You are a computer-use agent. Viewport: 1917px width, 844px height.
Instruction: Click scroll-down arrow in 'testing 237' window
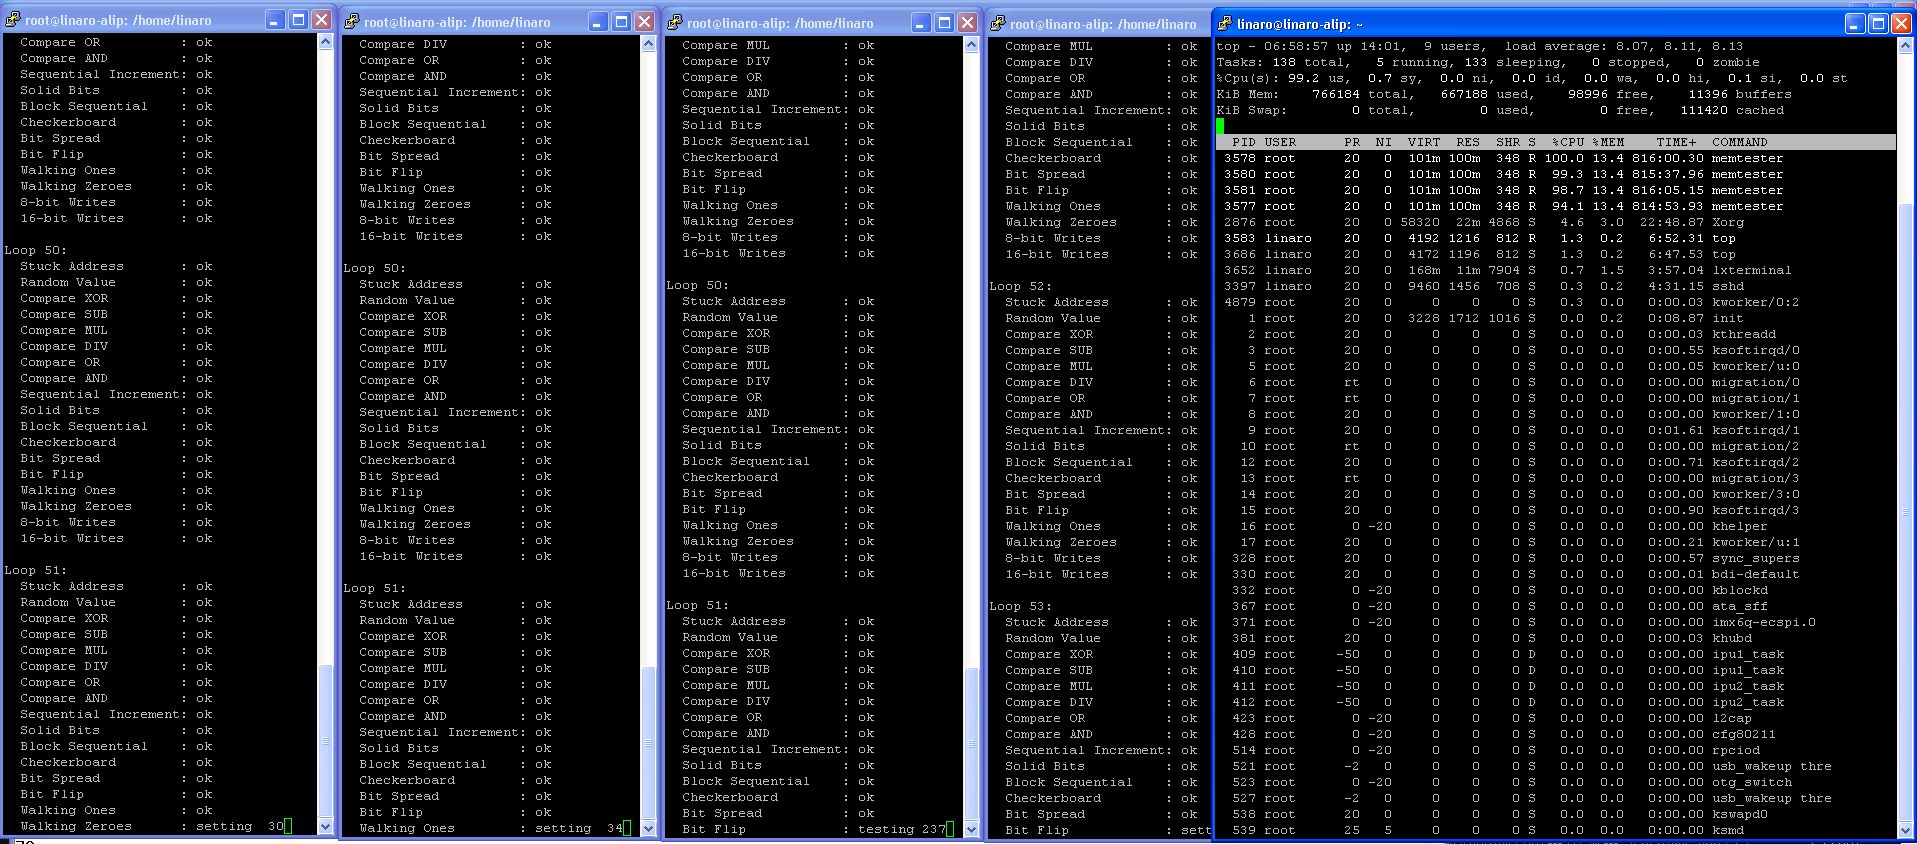(971, 829)
